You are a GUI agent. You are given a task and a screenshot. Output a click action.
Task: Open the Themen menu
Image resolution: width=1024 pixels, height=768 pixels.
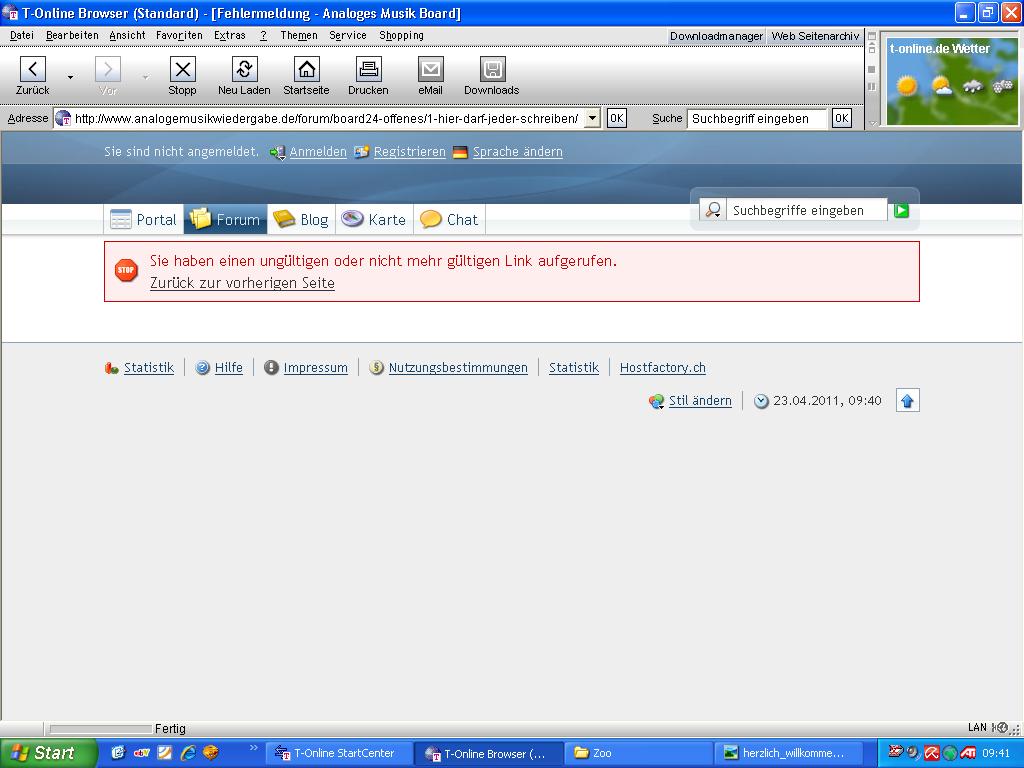coord(299,35)
